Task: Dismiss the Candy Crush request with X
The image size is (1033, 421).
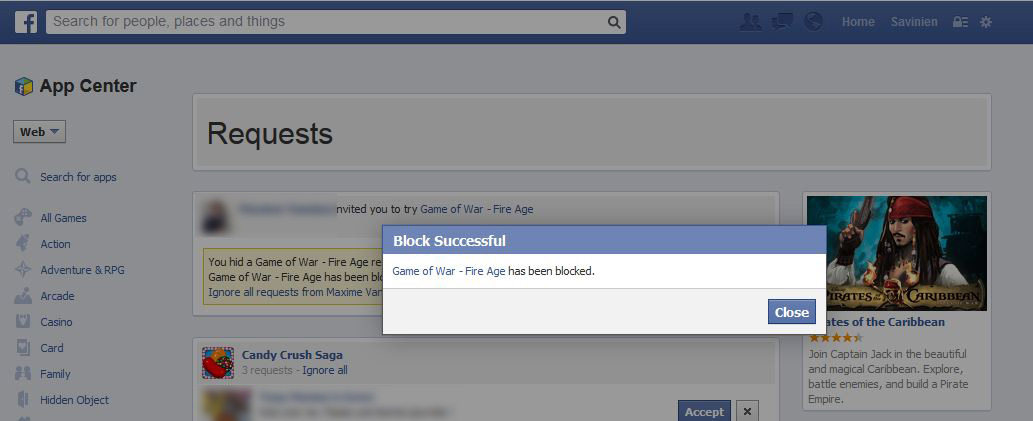Action: (x=747, y=411)
